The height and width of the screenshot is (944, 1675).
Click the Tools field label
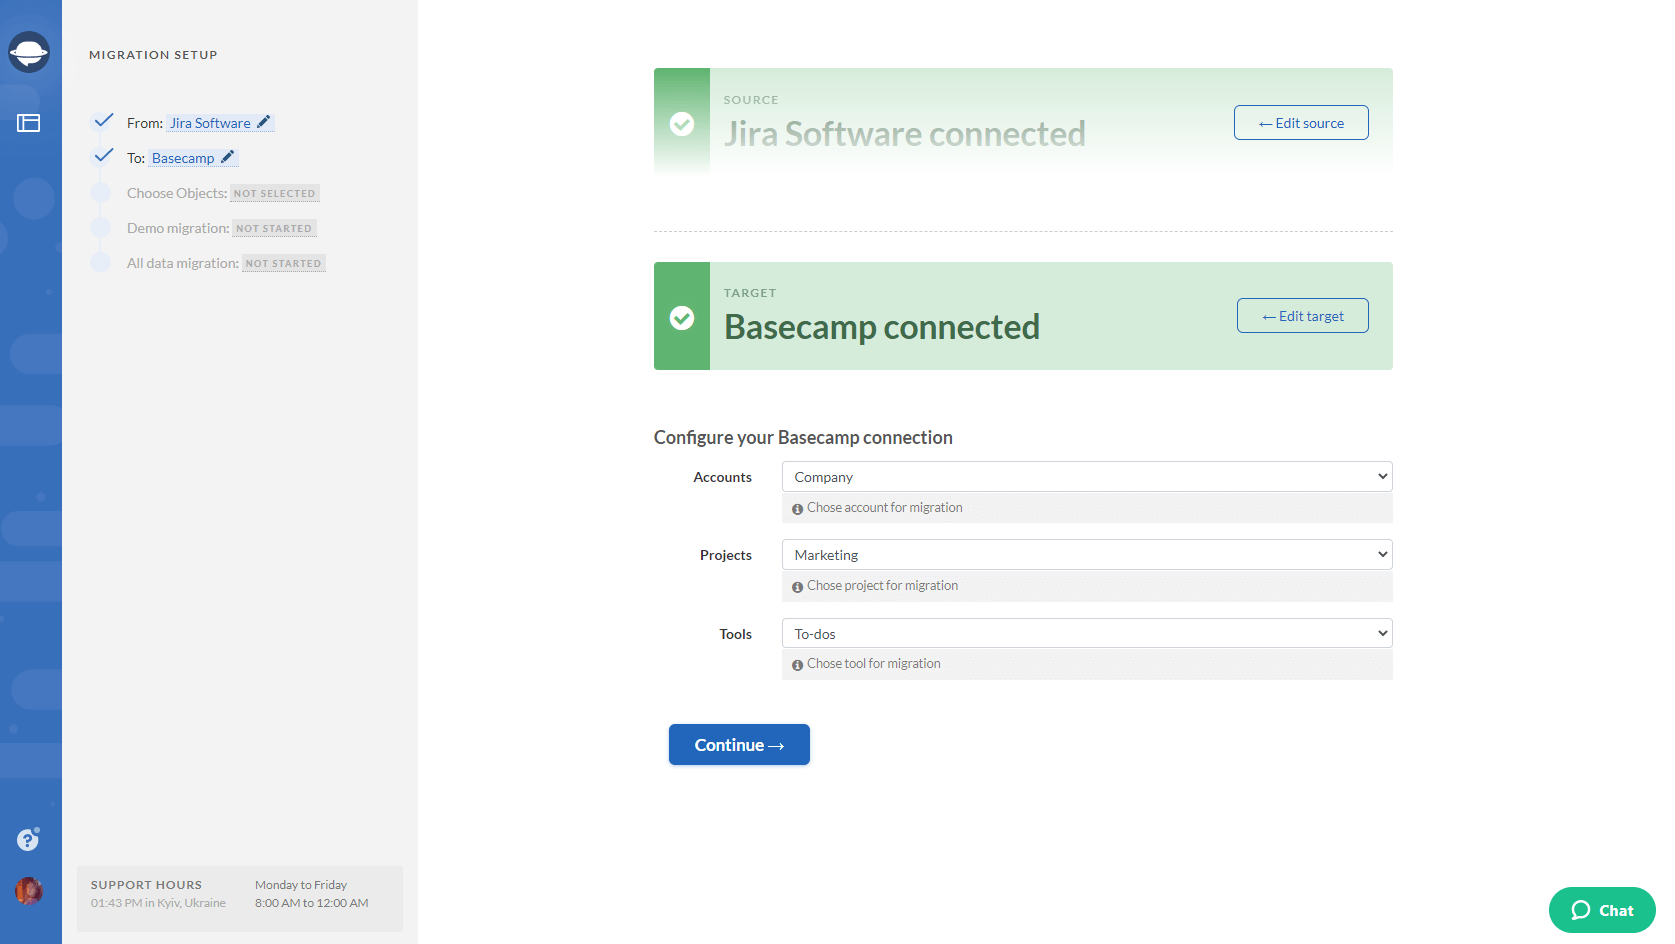[736, 634]
